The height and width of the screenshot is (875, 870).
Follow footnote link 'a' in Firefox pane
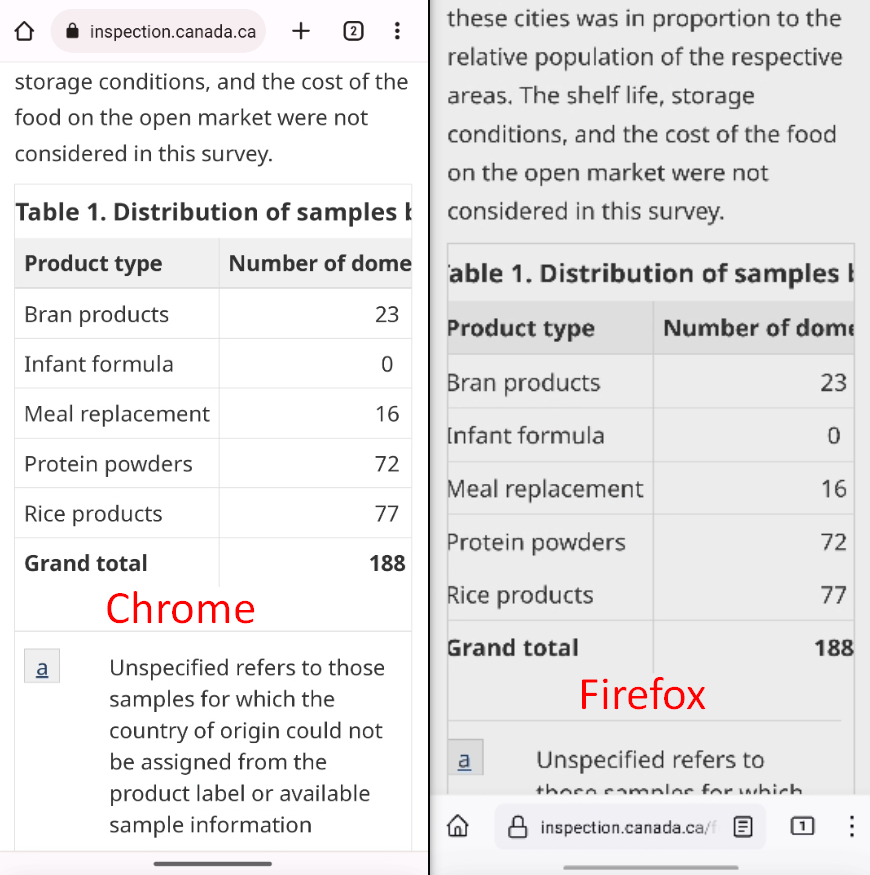coord(464,758)
